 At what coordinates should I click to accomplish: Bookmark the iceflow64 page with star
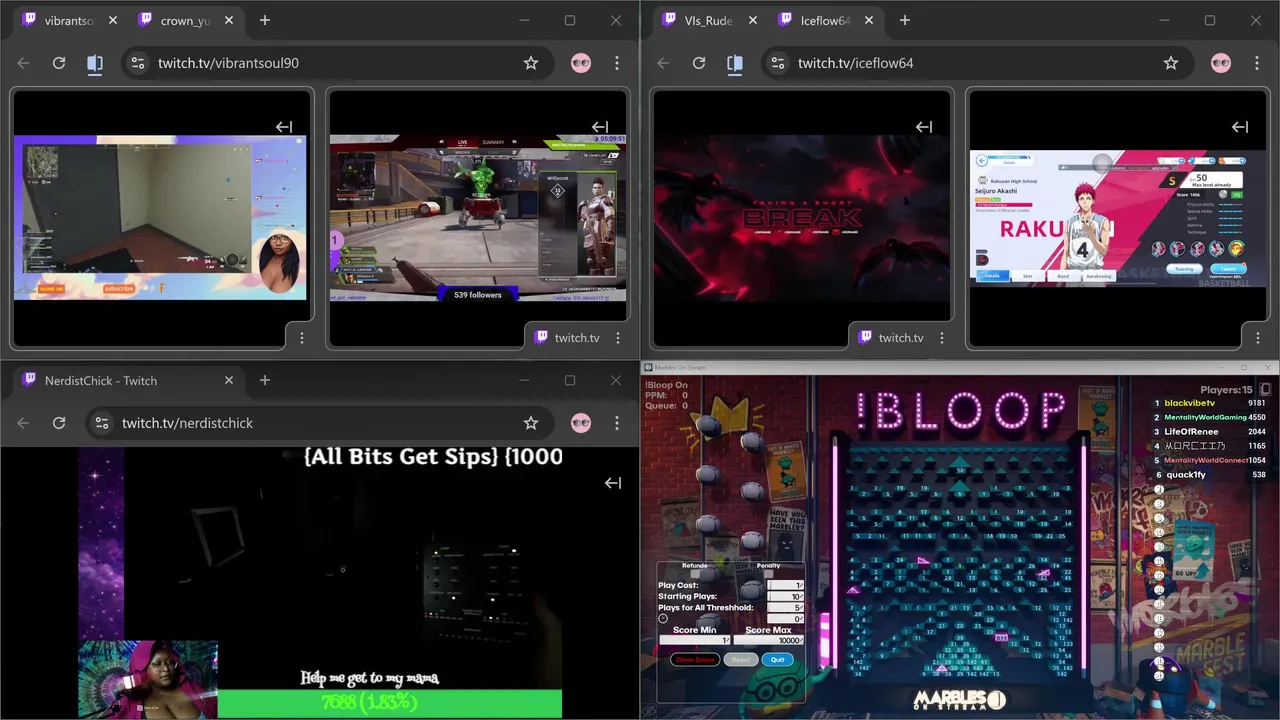click(1171, 63)
